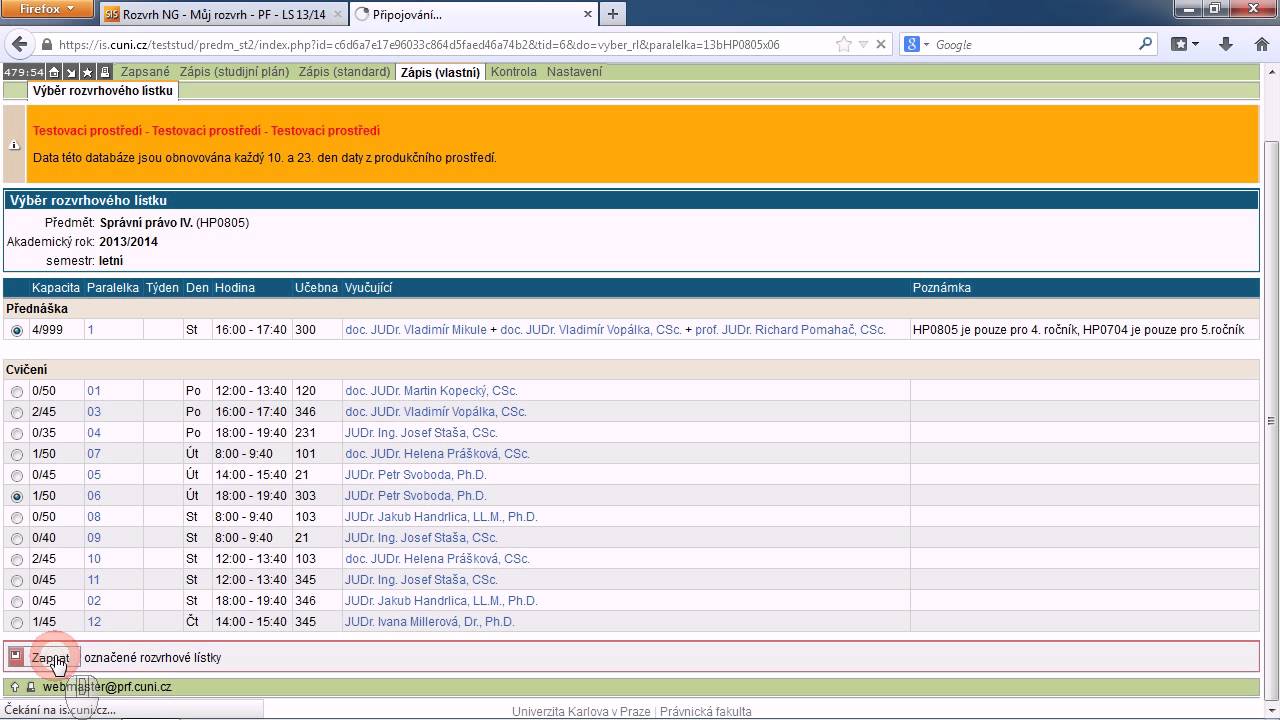1280x720 pixels.
Task: Click parallel link 10
Action: click(x=94, y=559)
